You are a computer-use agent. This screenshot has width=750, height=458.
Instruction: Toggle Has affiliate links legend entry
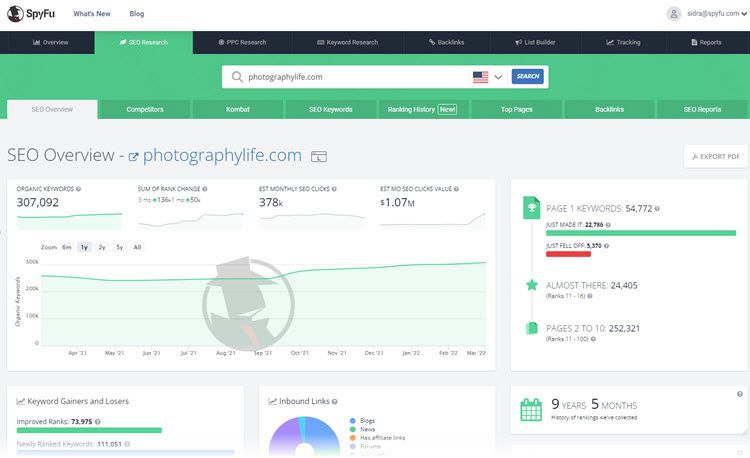point(377,438)
